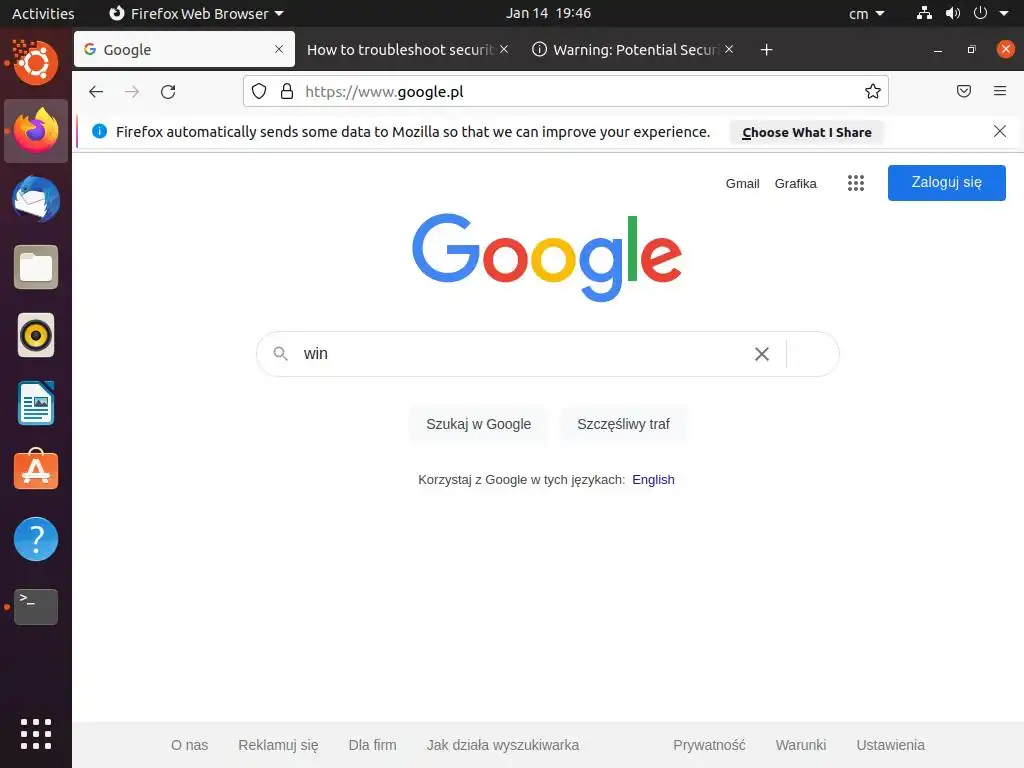Click the Choose What I Share button

click(x=807, y=132)
